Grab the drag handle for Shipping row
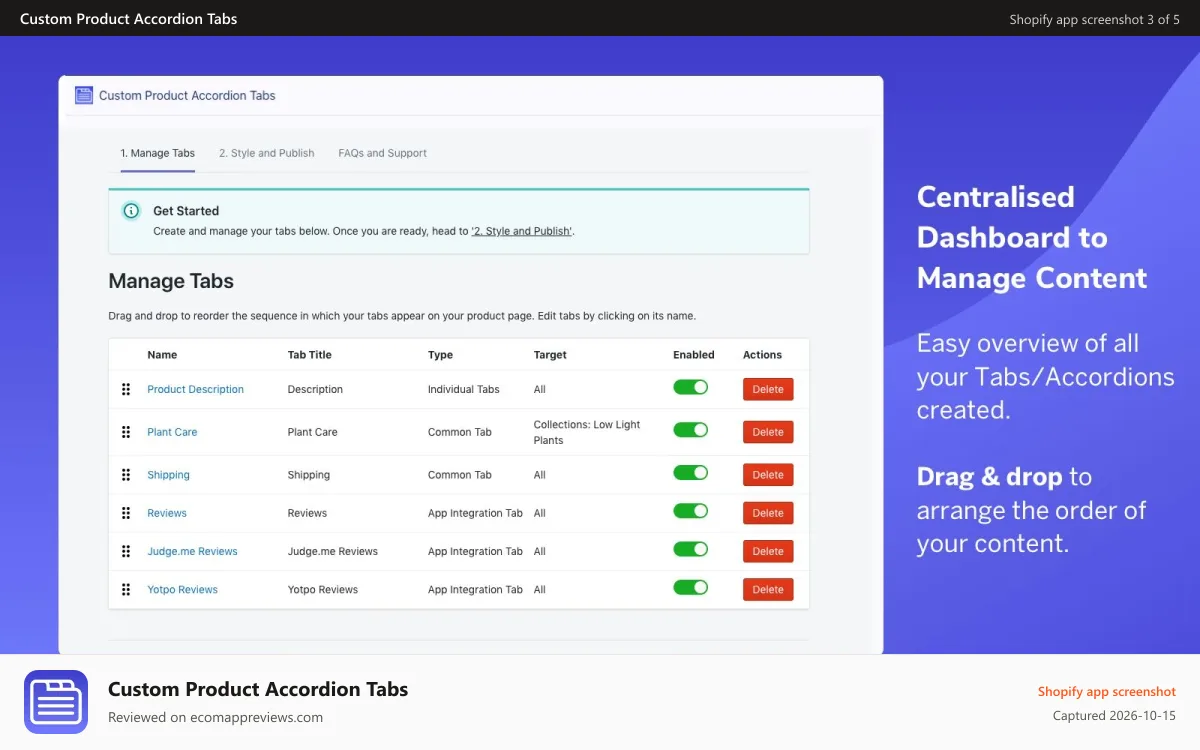The width and height of the screenshot is (1200, 750). (x=126, y=475)
